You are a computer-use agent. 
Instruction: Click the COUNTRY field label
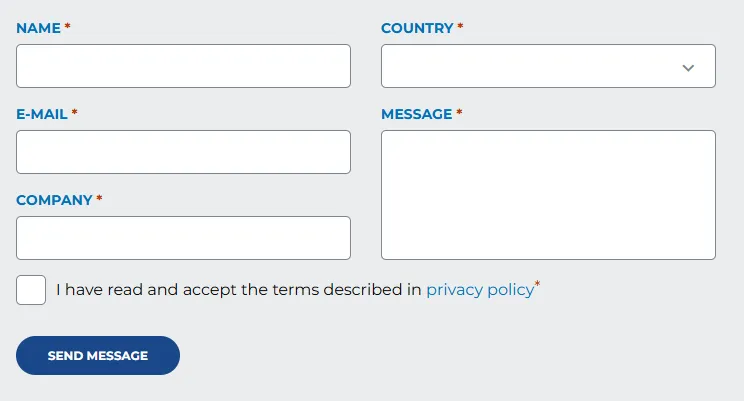point(417,28)
